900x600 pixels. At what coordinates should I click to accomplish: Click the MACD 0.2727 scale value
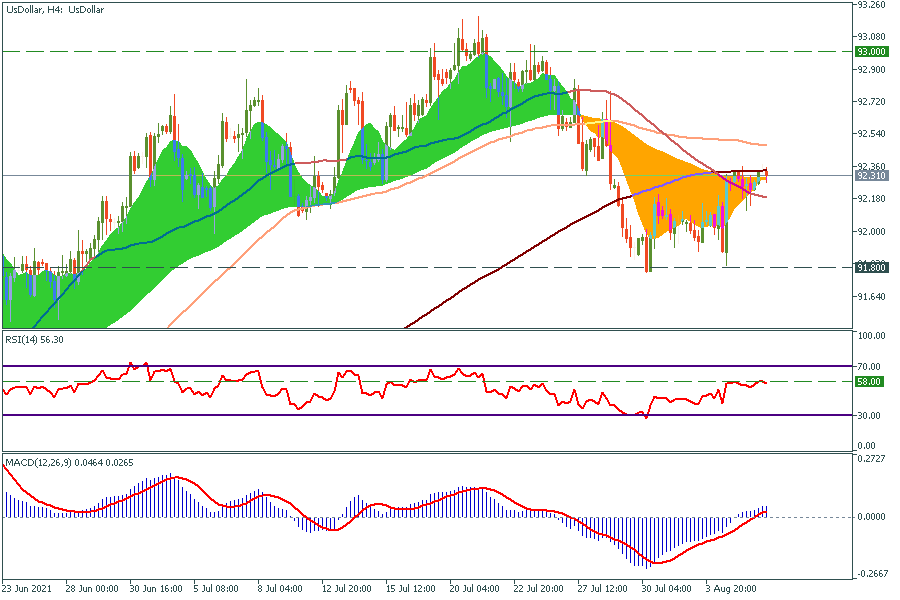coord(871,459)
